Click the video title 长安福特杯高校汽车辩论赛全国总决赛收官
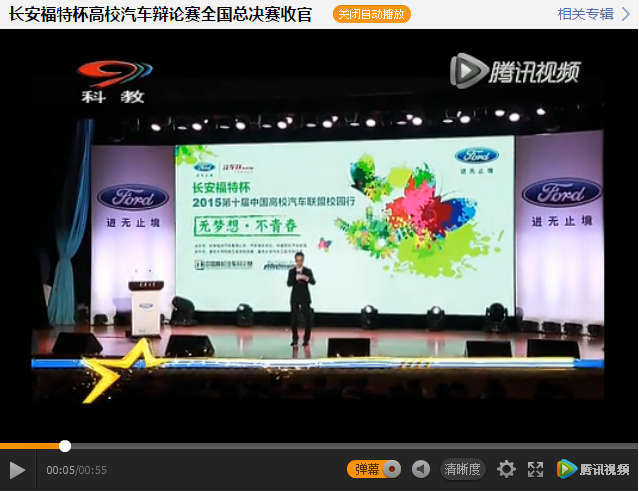 160,15
